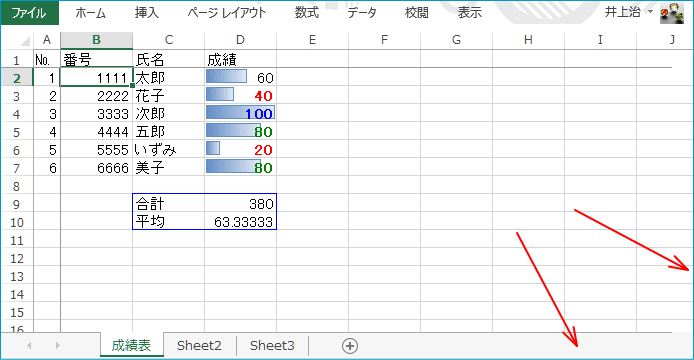
Task: Add a new sheet with plus button
Action: (x=350, y=346)
